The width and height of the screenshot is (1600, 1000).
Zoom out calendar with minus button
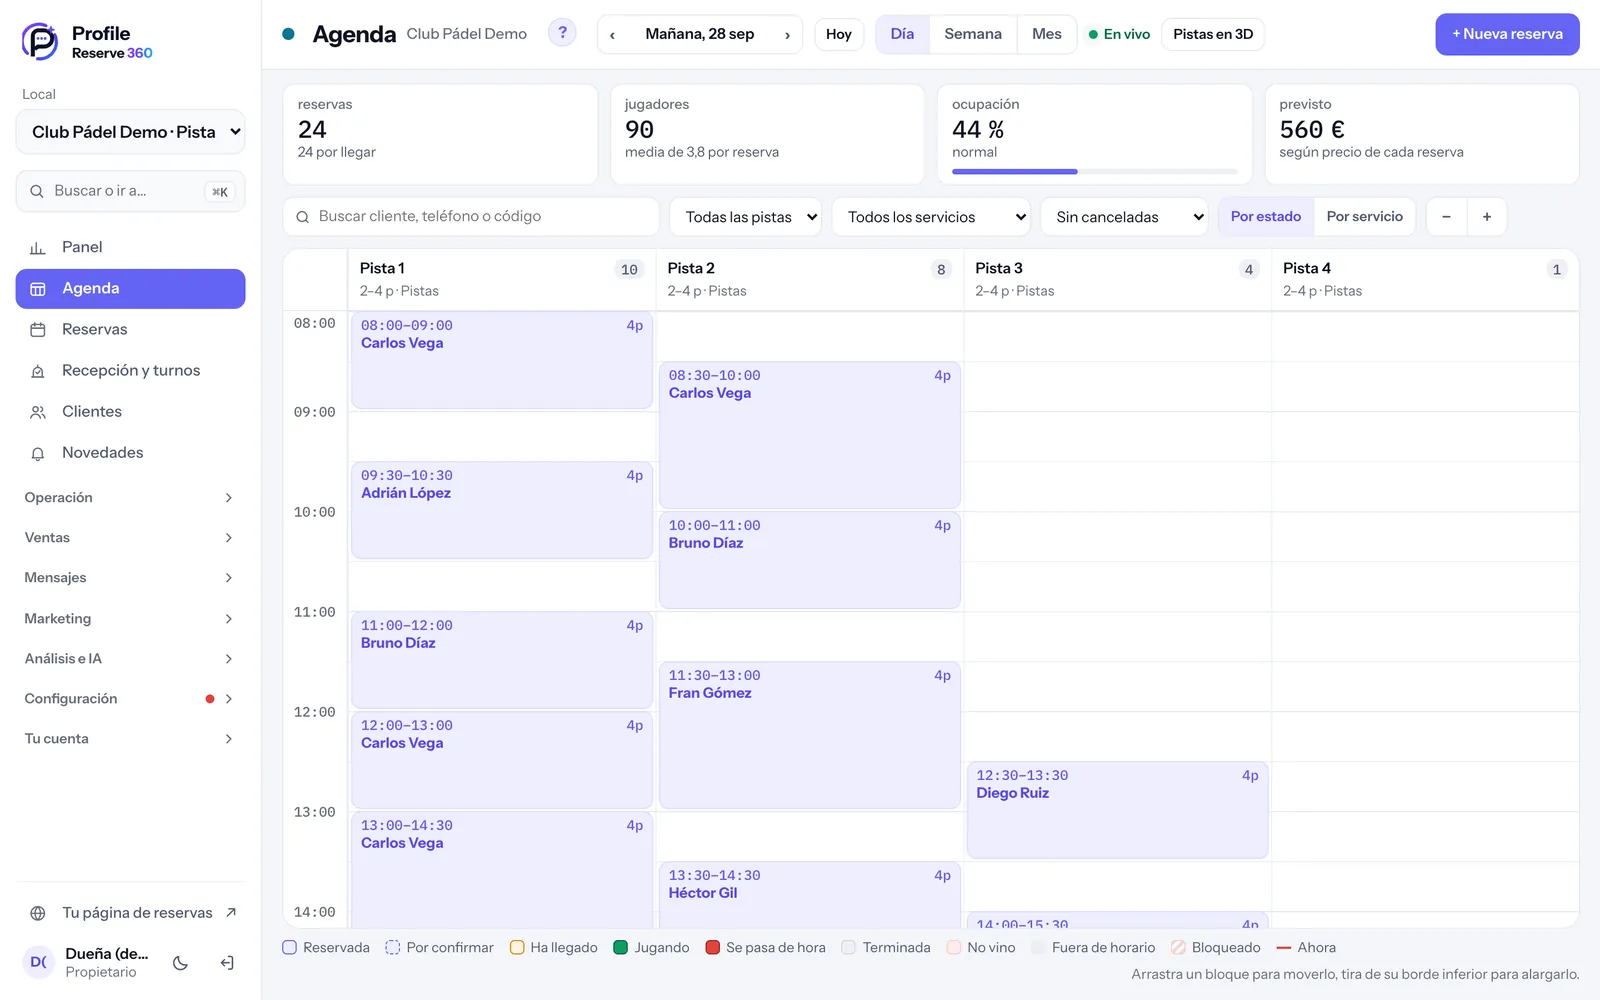point(1446,217)
